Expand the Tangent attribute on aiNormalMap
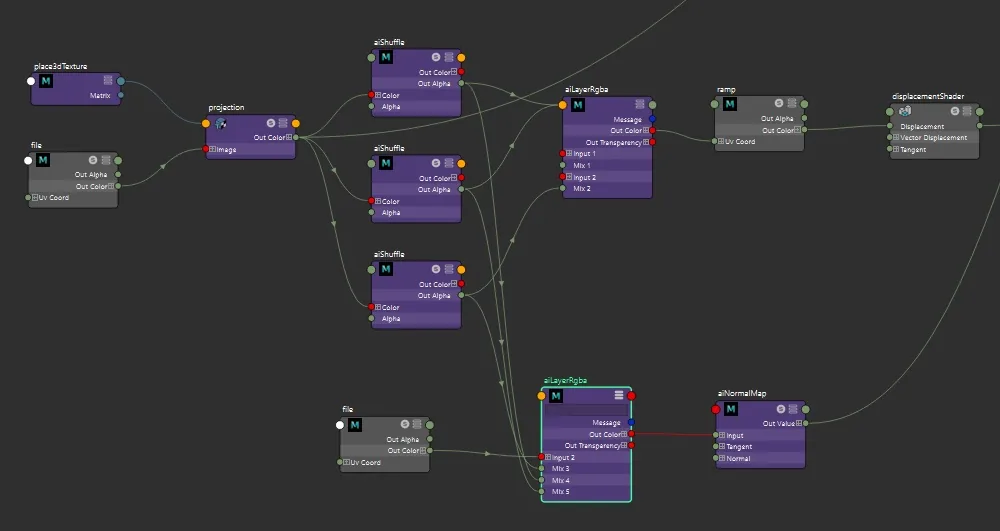1000x531 pixels. pyautogui.click(x=722, y=446)
